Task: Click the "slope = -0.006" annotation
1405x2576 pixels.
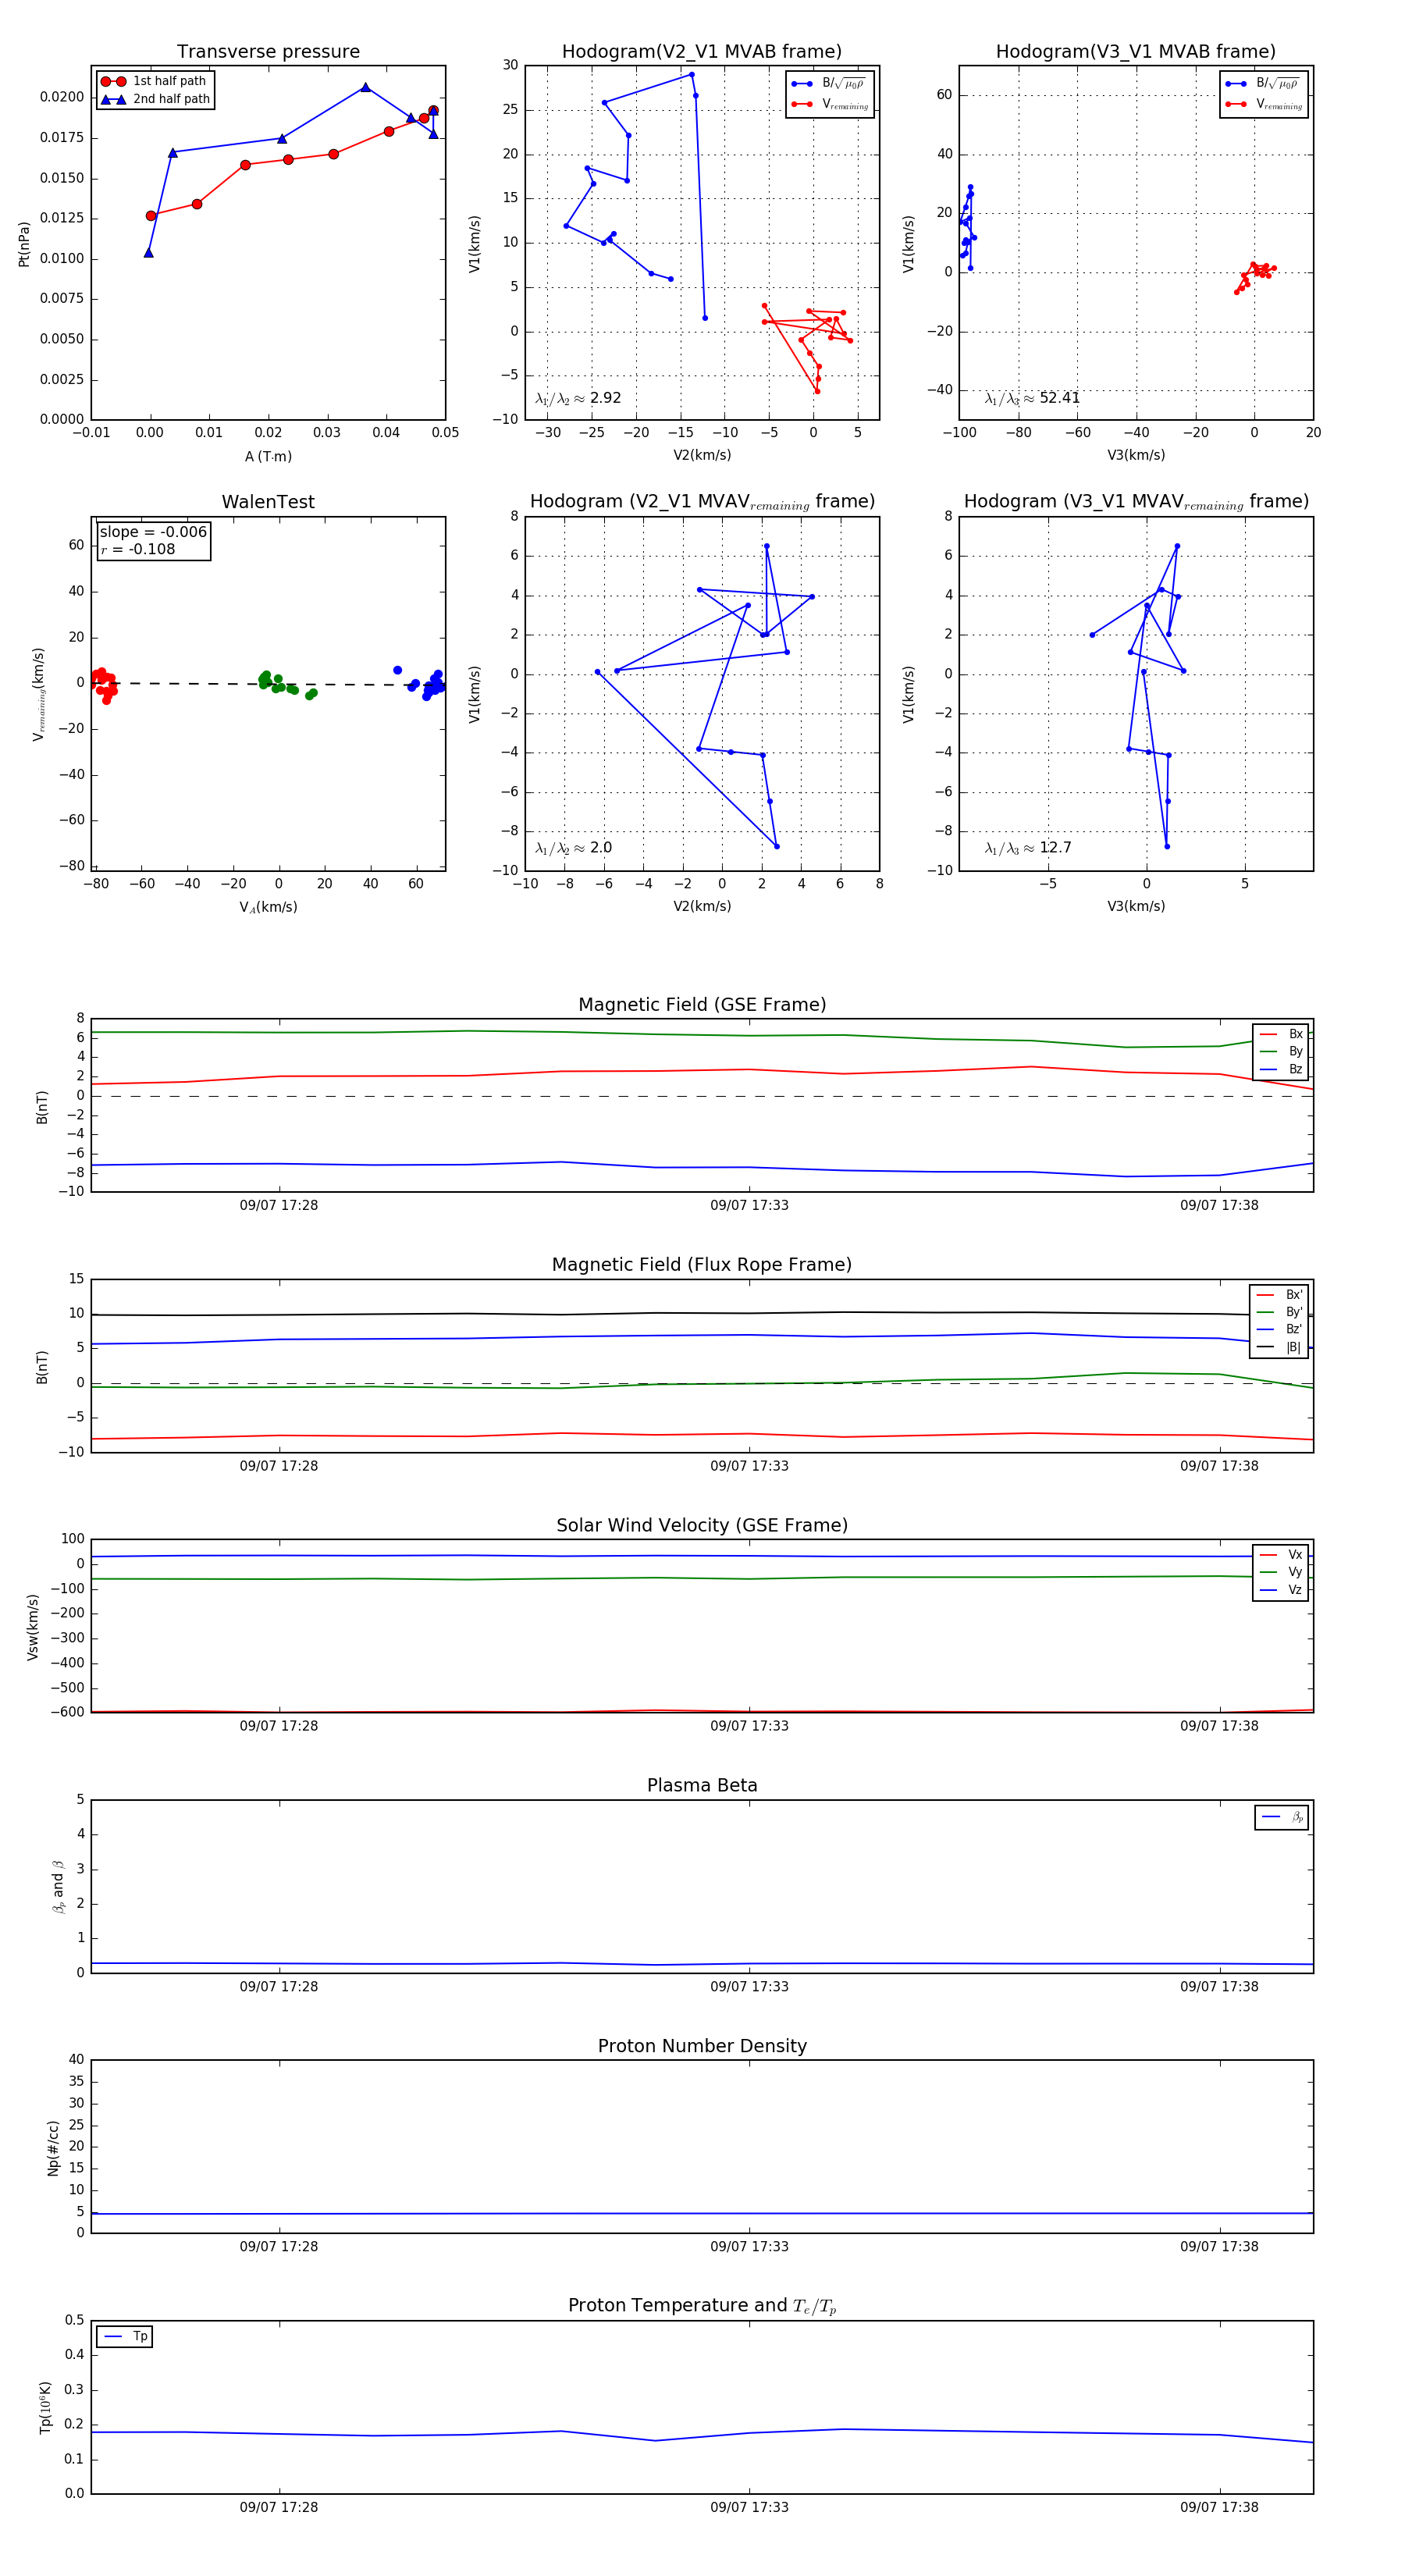Action: [x=153, y=532]
